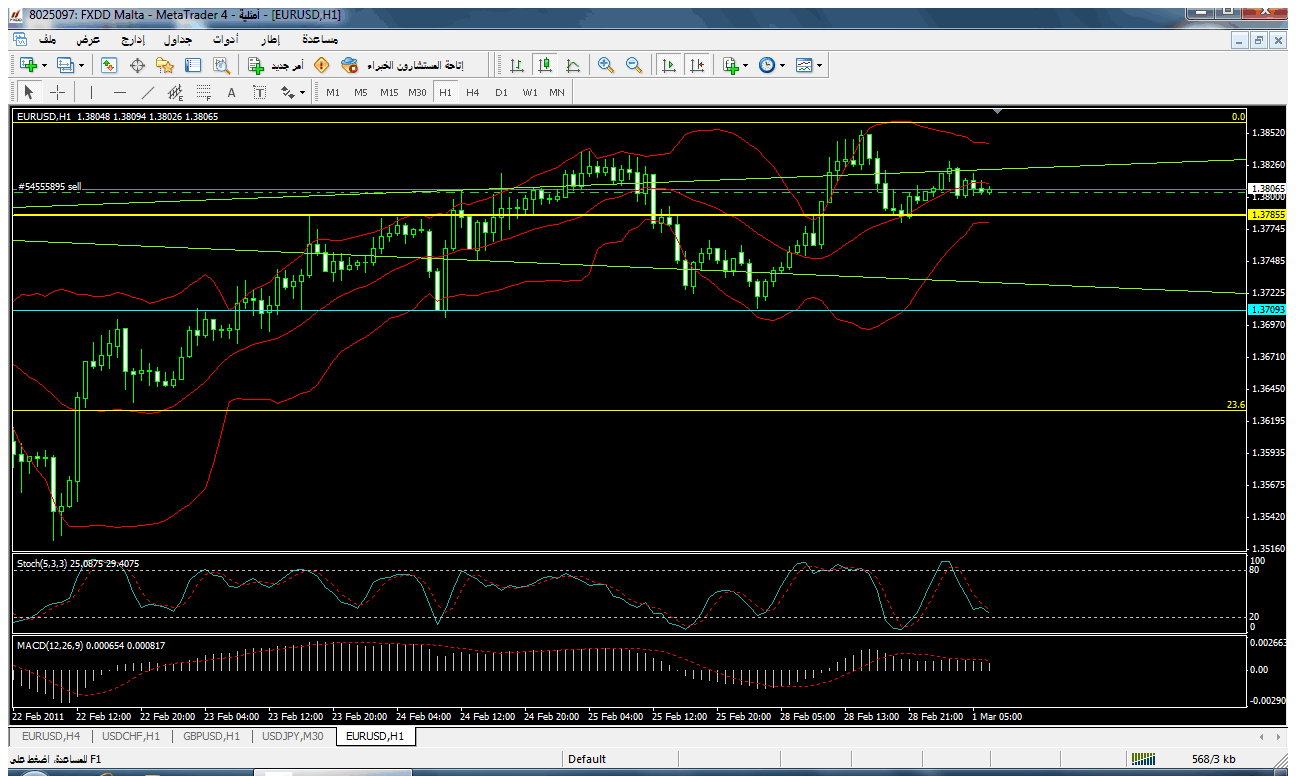This screenshot has height=776, width=1296.
Task: Switch to the EURUSD,H4 chart tab
Action: [x=49, y=736]
